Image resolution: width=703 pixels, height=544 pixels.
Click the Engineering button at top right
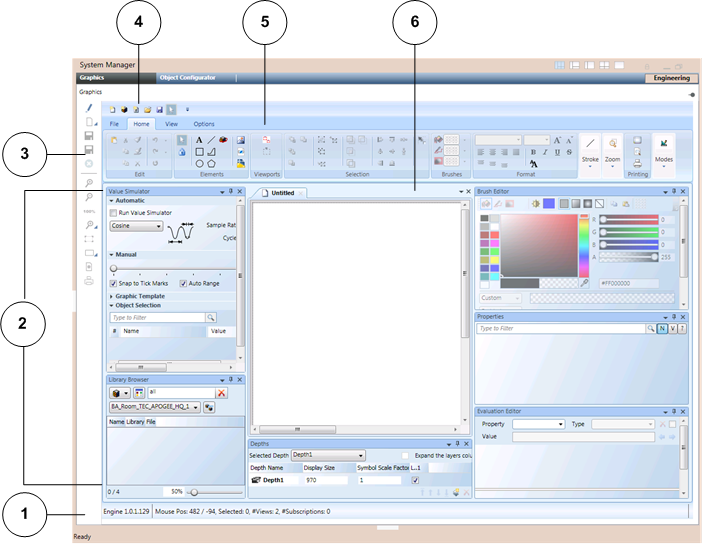click(x=668, y=77)
